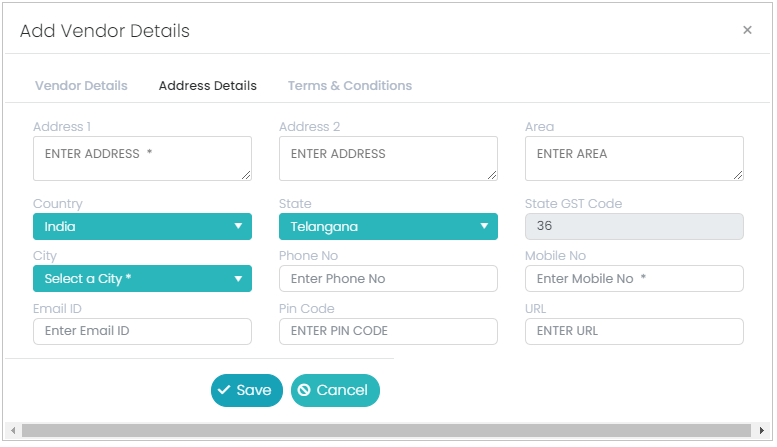777x447 pixels.
Task: Click the checkmark icon on Save
Action: tap(224, 390)
